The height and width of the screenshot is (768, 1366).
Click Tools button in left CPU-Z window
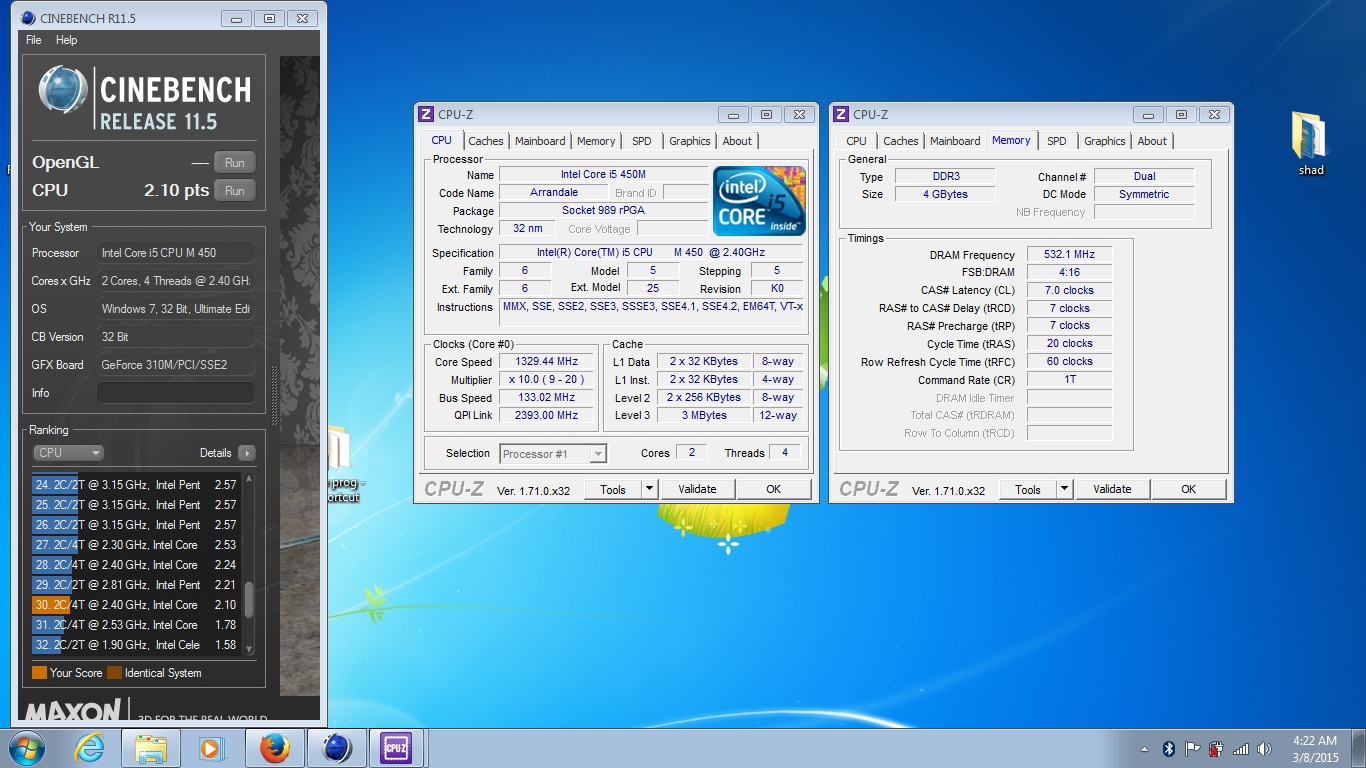pyautogui.click(x=612, y=489)
